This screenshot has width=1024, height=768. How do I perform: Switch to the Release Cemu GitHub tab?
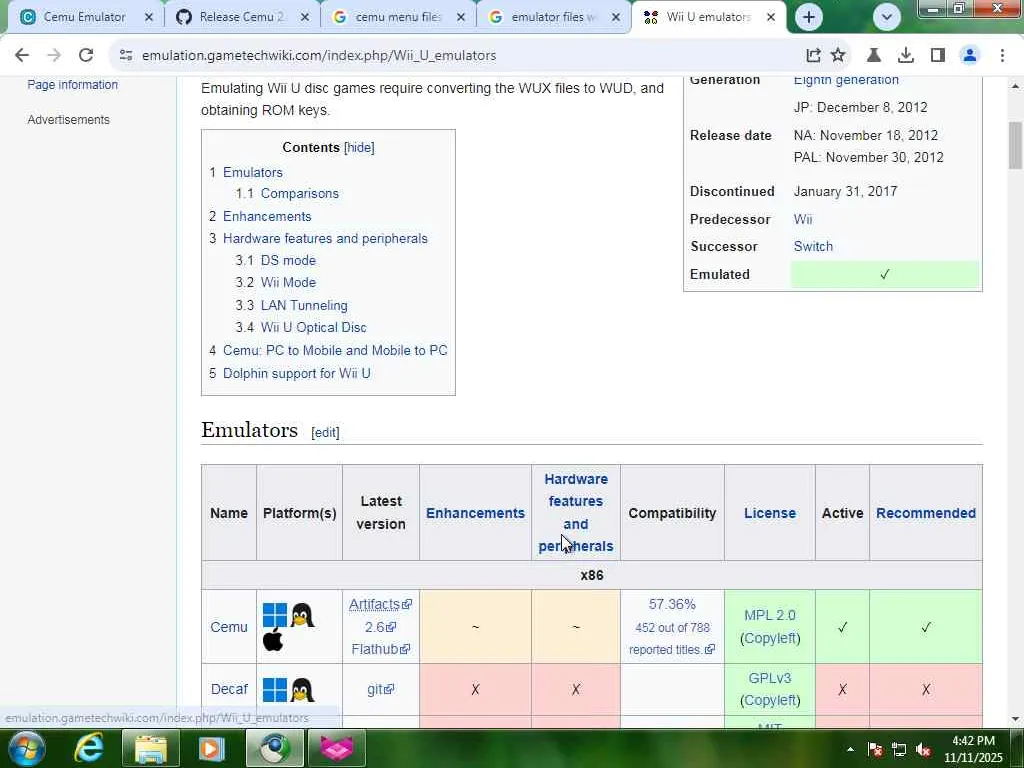(x=242, y=18)
